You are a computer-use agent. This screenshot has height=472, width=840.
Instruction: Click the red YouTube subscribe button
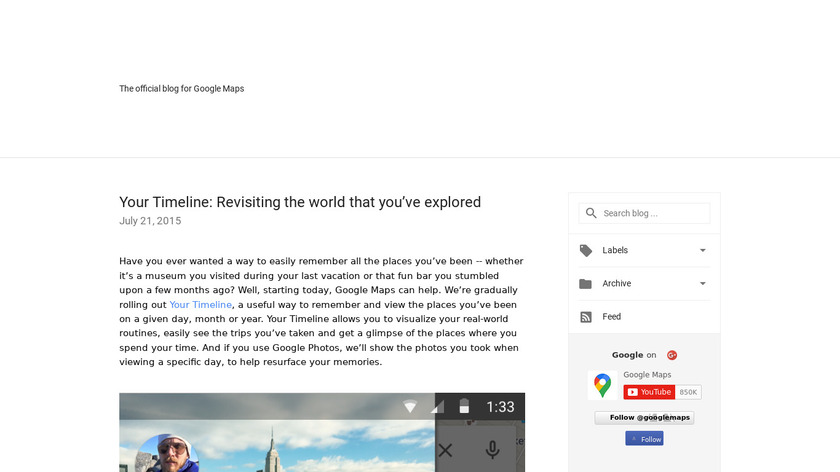650,392
